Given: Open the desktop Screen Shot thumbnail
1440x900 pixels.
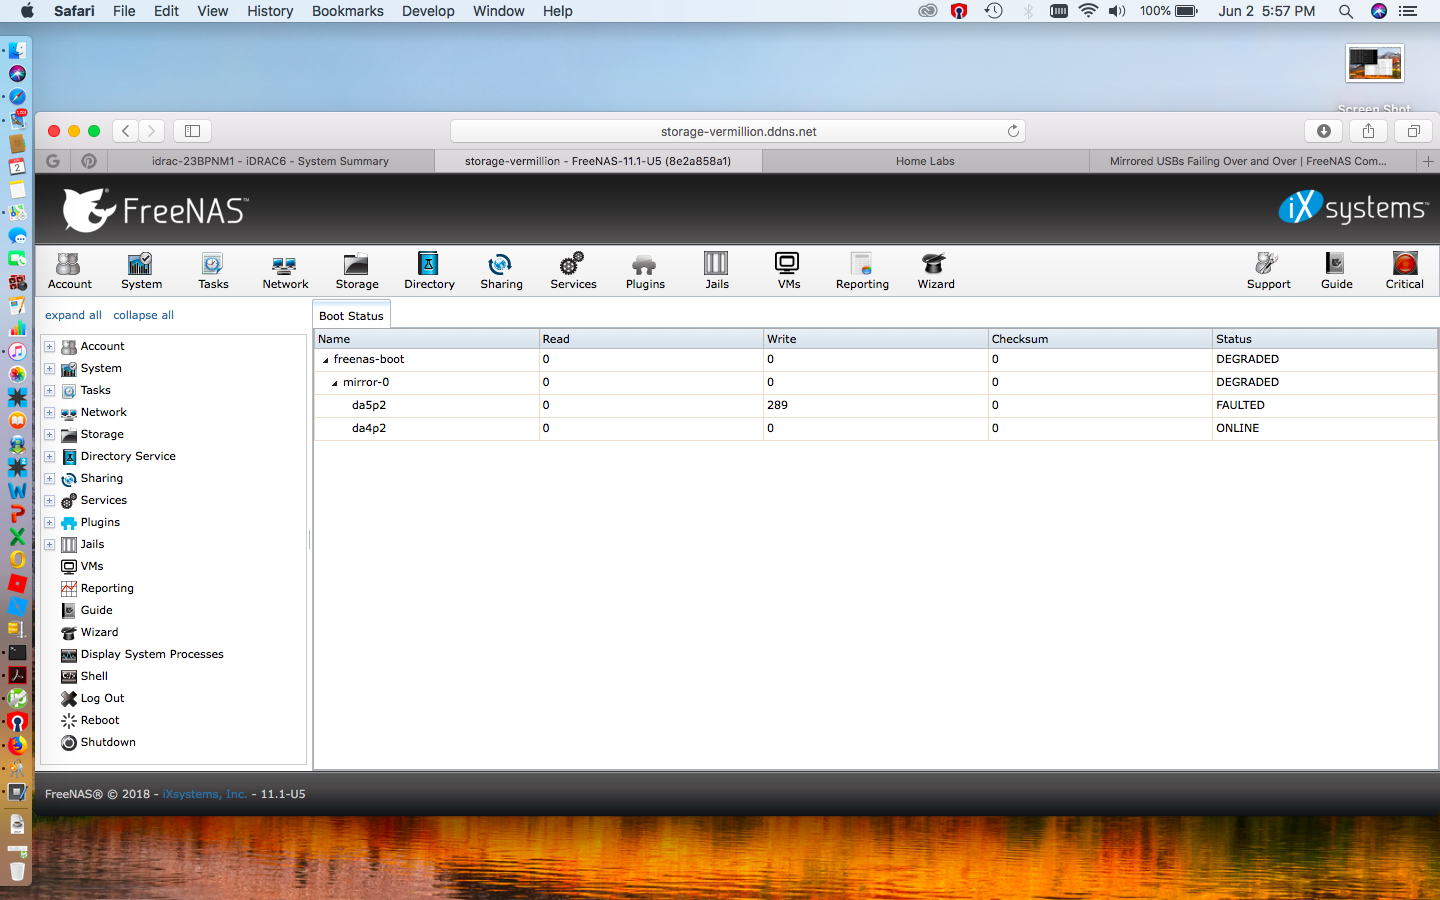Looking at the screenshot, I should pyautogui.click(x=1375, y=64).
